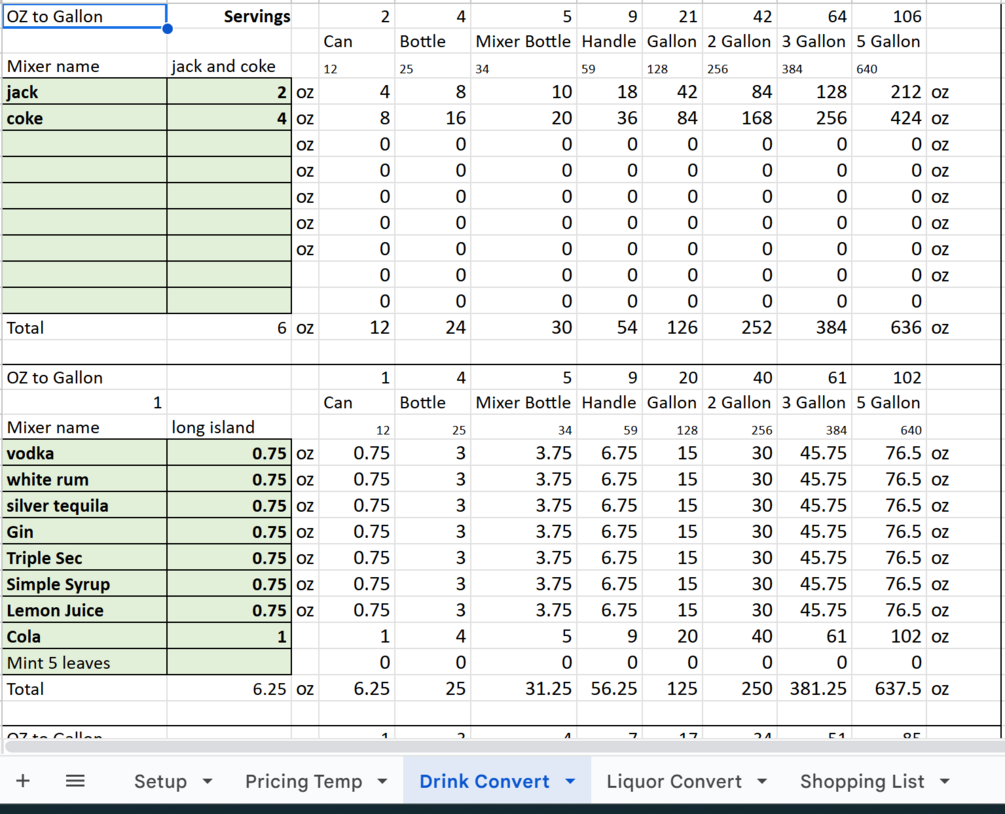Select the 106 servings cell
The image size is (1005, 814).
[889, 16]
